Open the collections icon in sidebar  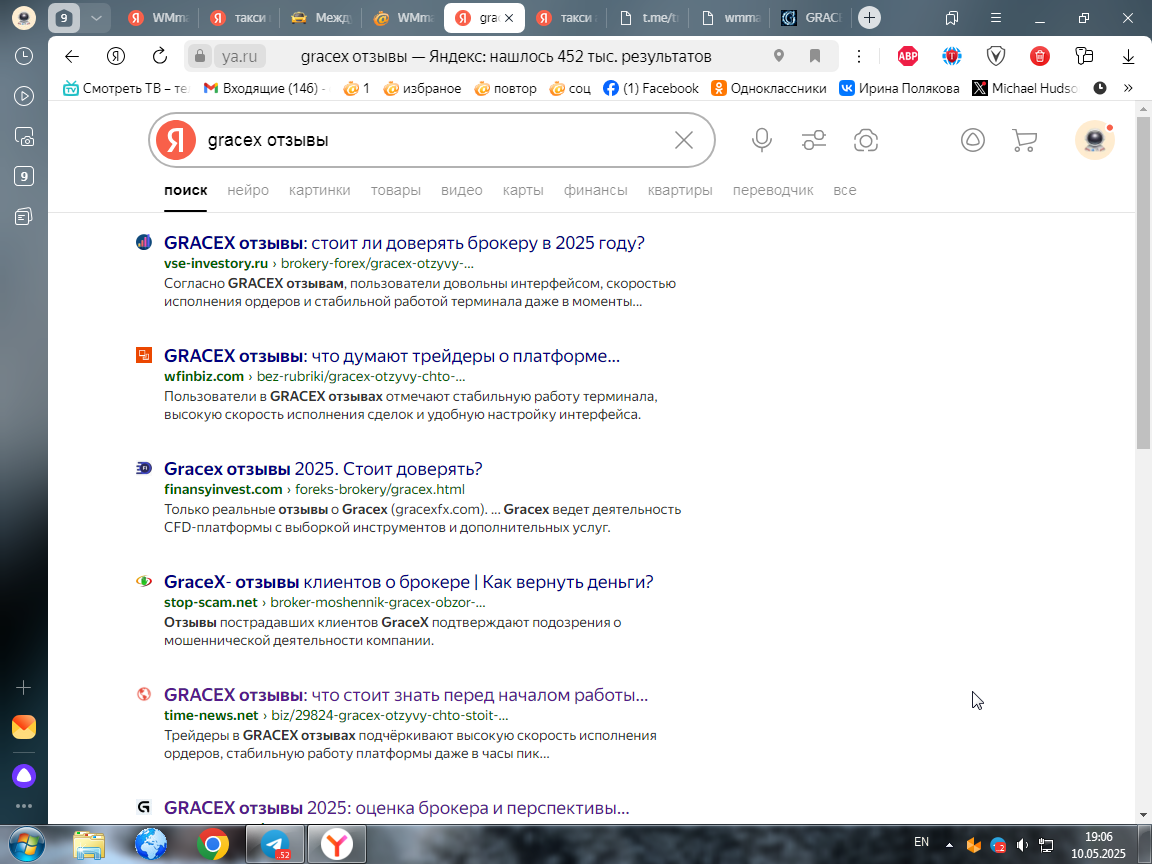(24, 216)
